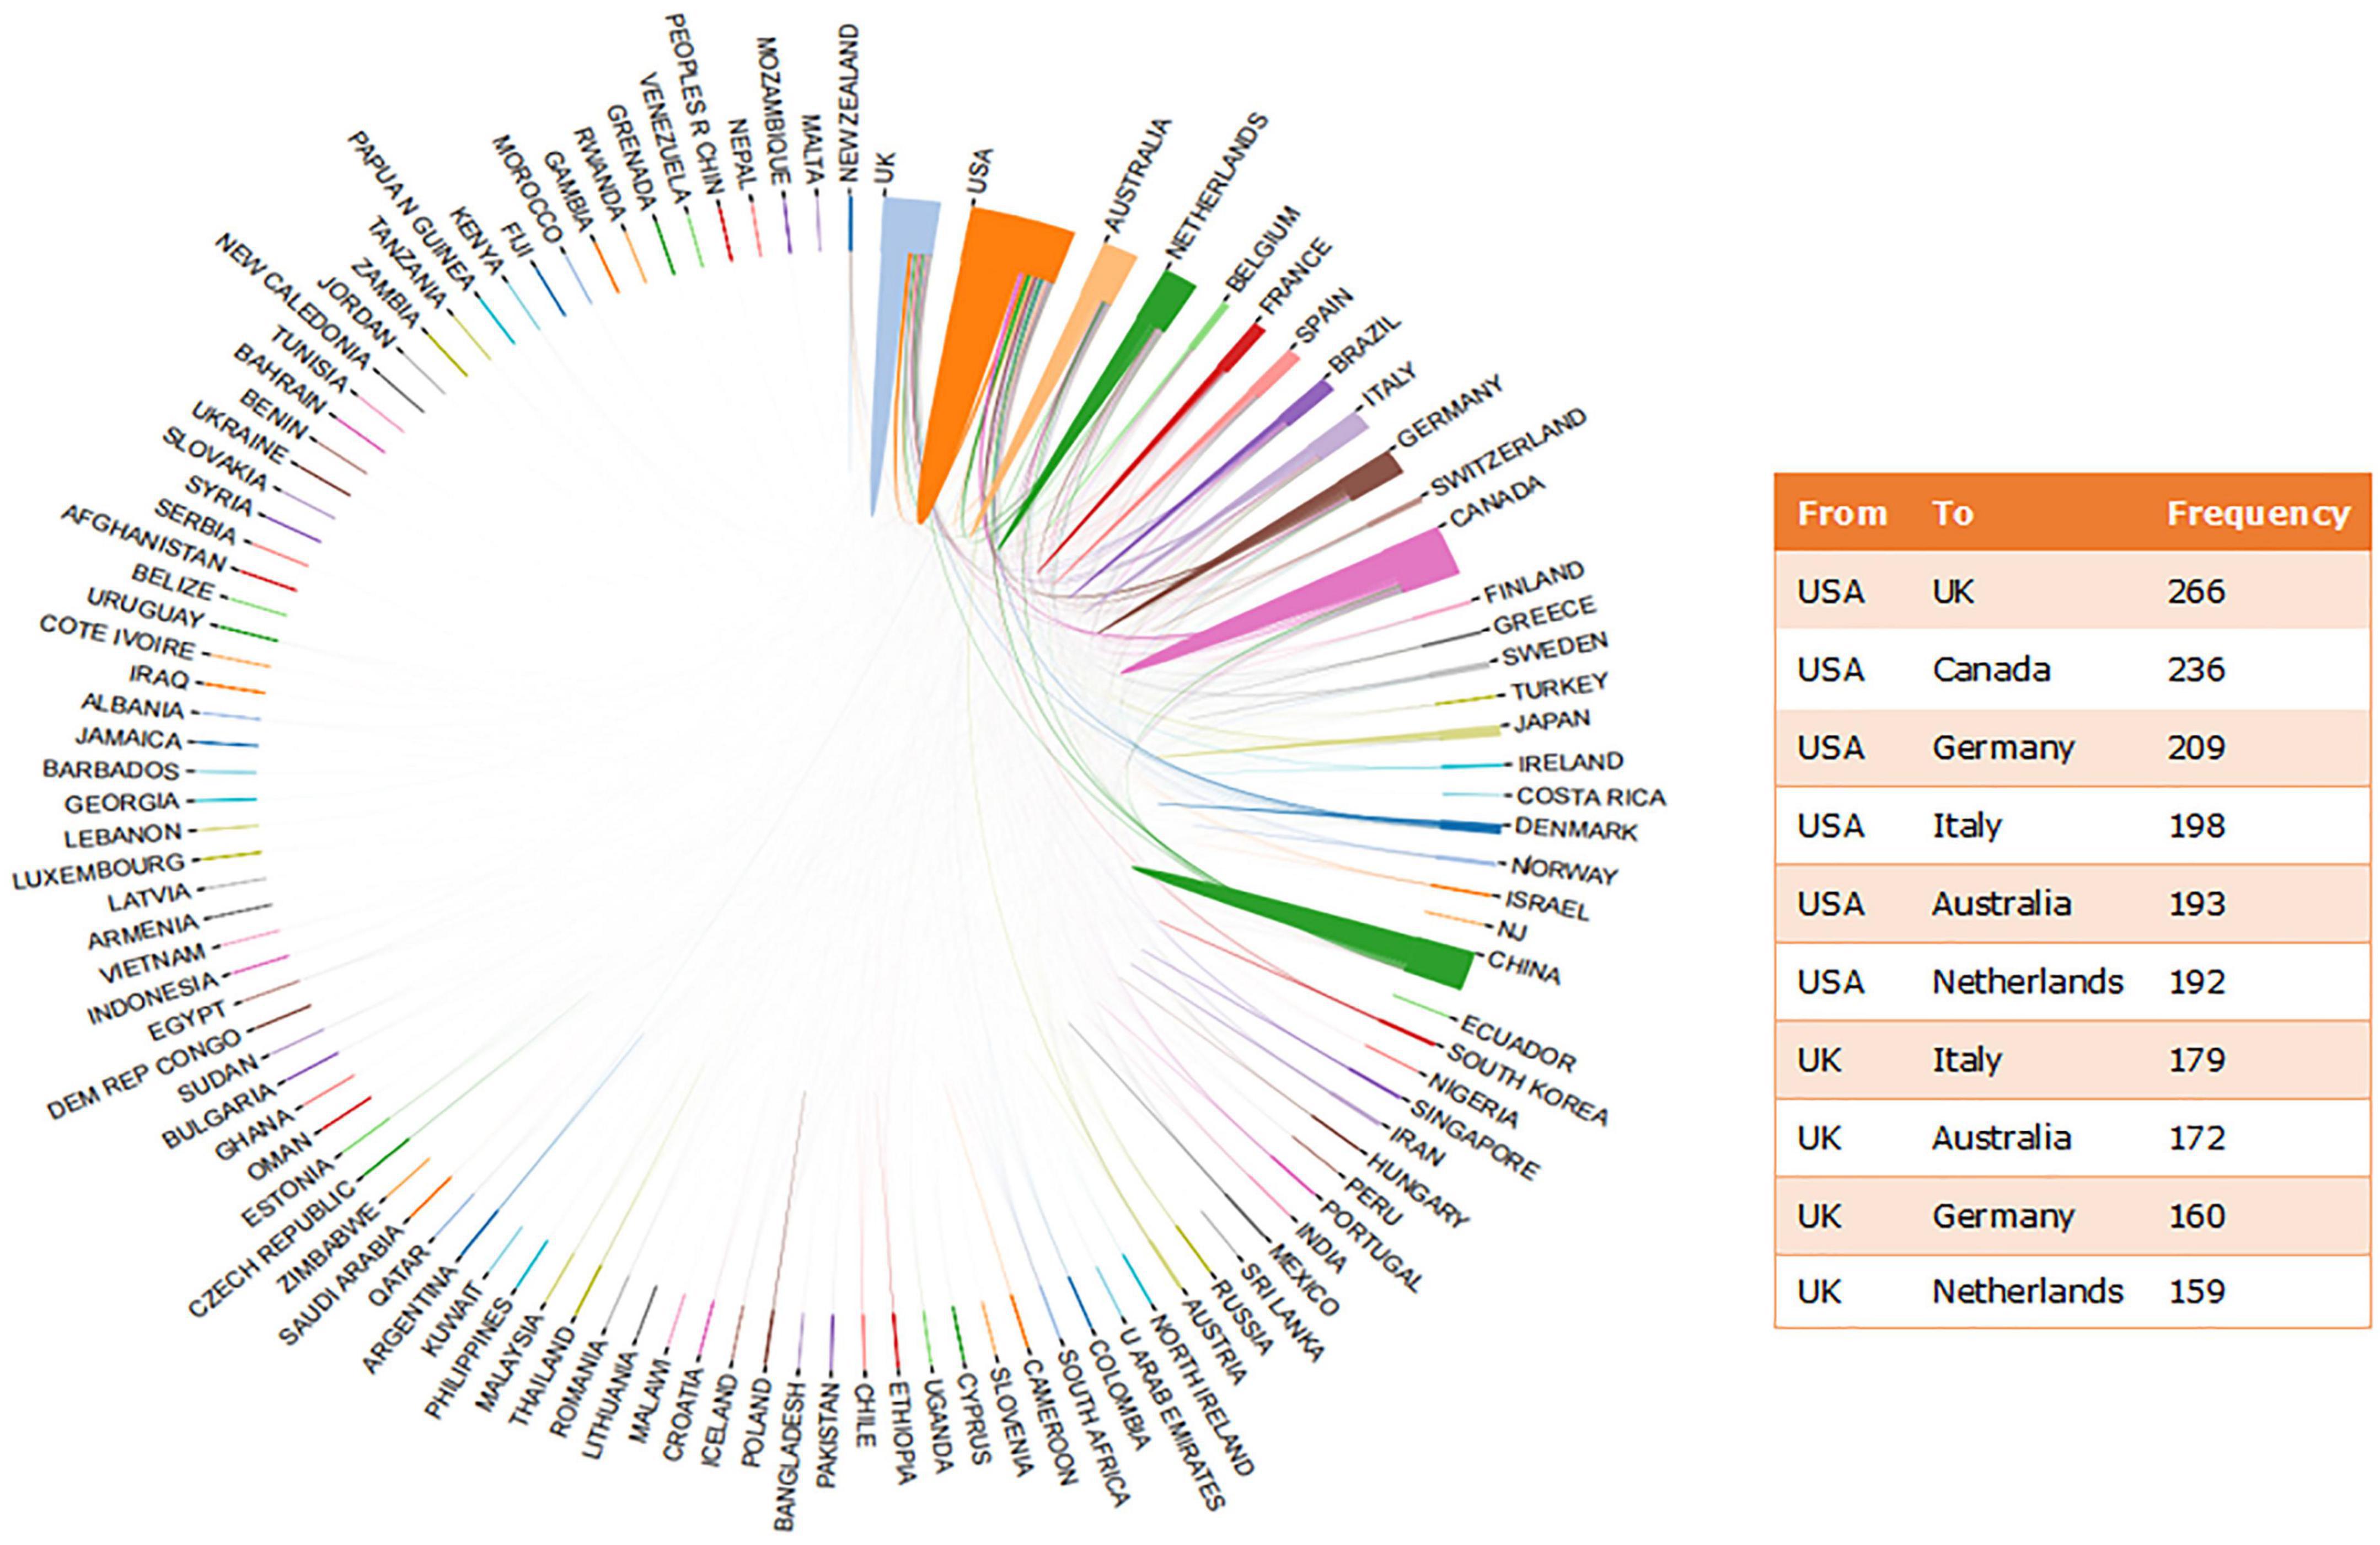Click the FRANCE label on the diagram
The image size is (2380, 1545).
(x=1295, y=276)
